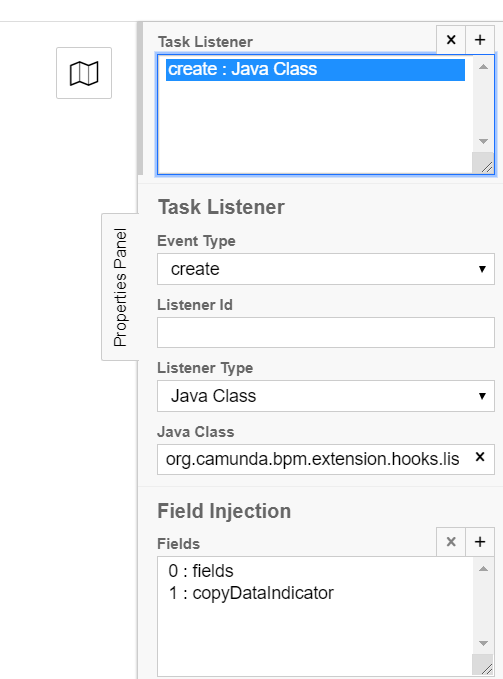Screen dimensions: 503x679
Task: Toggle the minimap icon
Action: point(84,73)
